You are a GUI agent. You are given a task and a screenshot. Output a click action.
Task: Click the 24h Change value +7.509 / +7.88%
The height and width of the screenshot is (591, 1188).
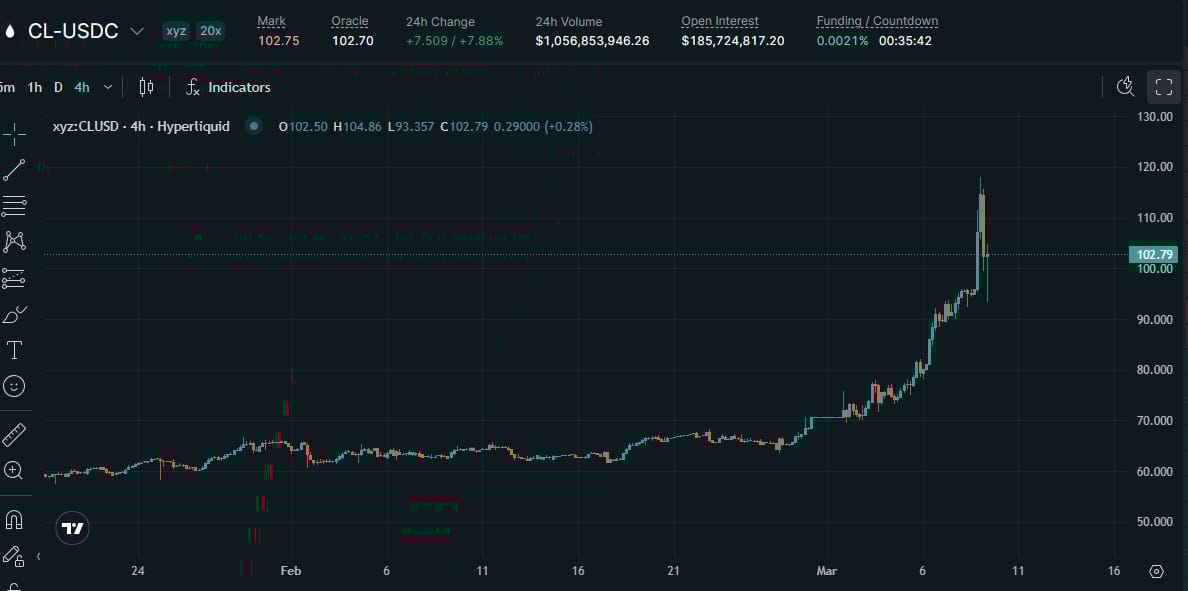[455, 41]
